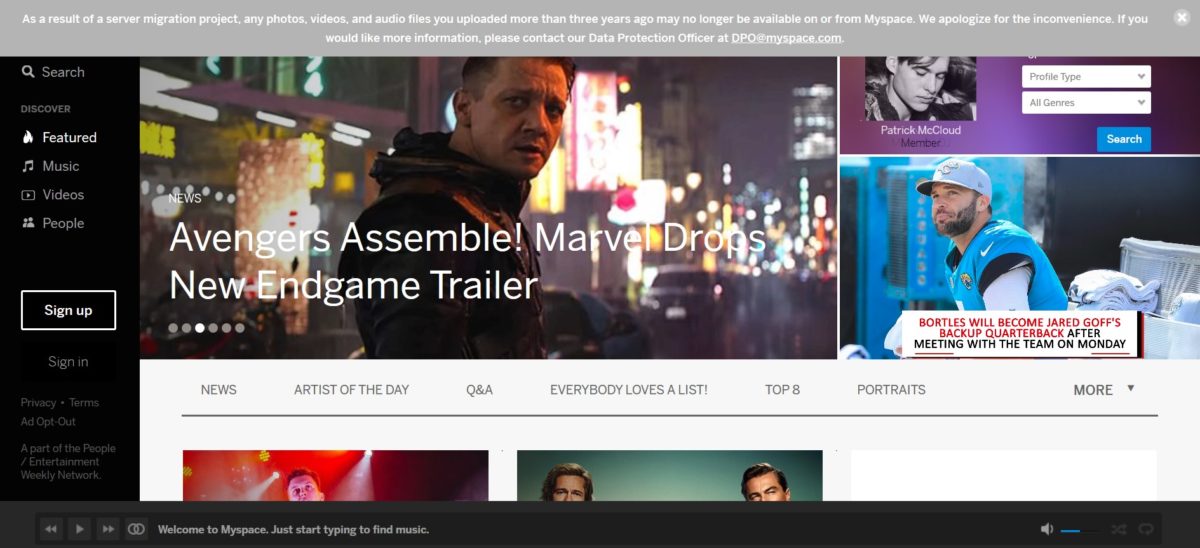1200x548 pixels.
Task: Open the connect rings icon in player
Action: [137, 528]
